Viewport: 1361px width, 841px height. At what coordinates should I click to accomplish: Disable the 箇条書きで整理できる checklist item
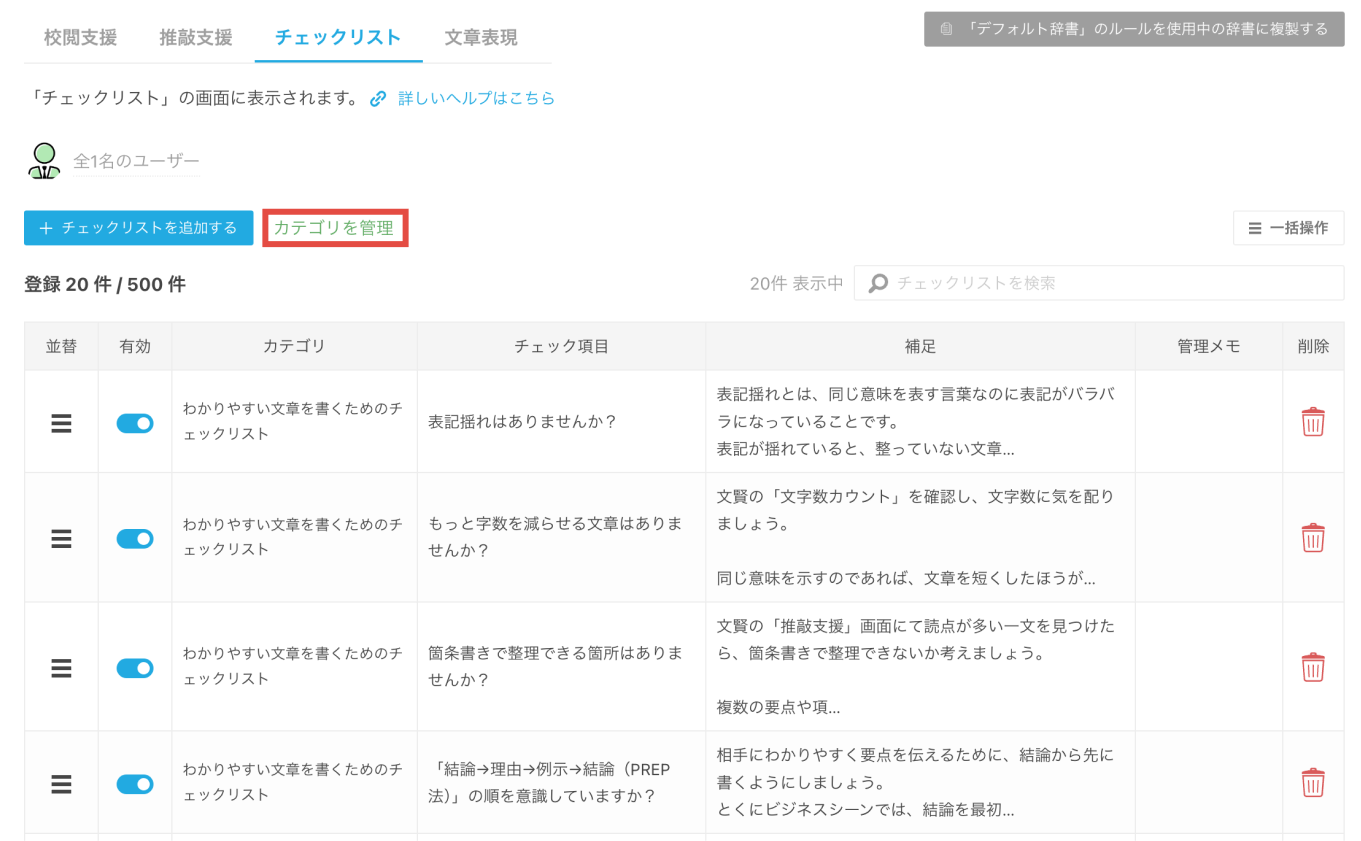[x=135, y=668]
